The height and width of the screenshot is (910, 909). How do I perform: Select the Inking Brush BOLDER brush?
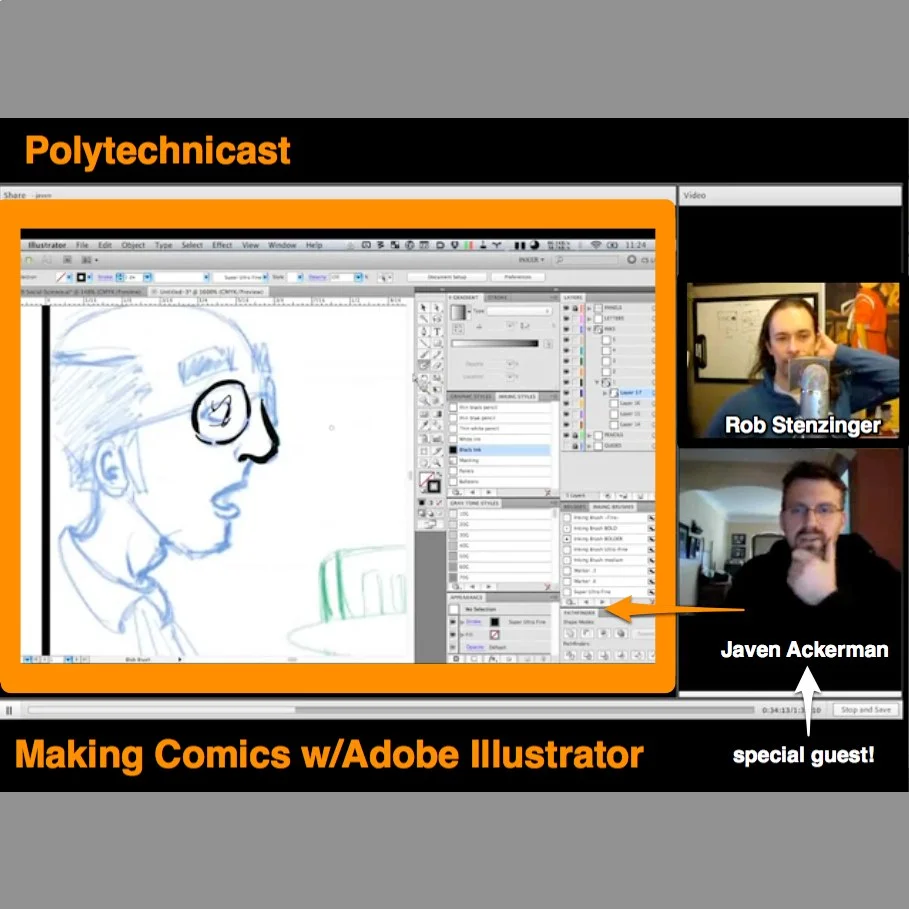click(608, 539)
